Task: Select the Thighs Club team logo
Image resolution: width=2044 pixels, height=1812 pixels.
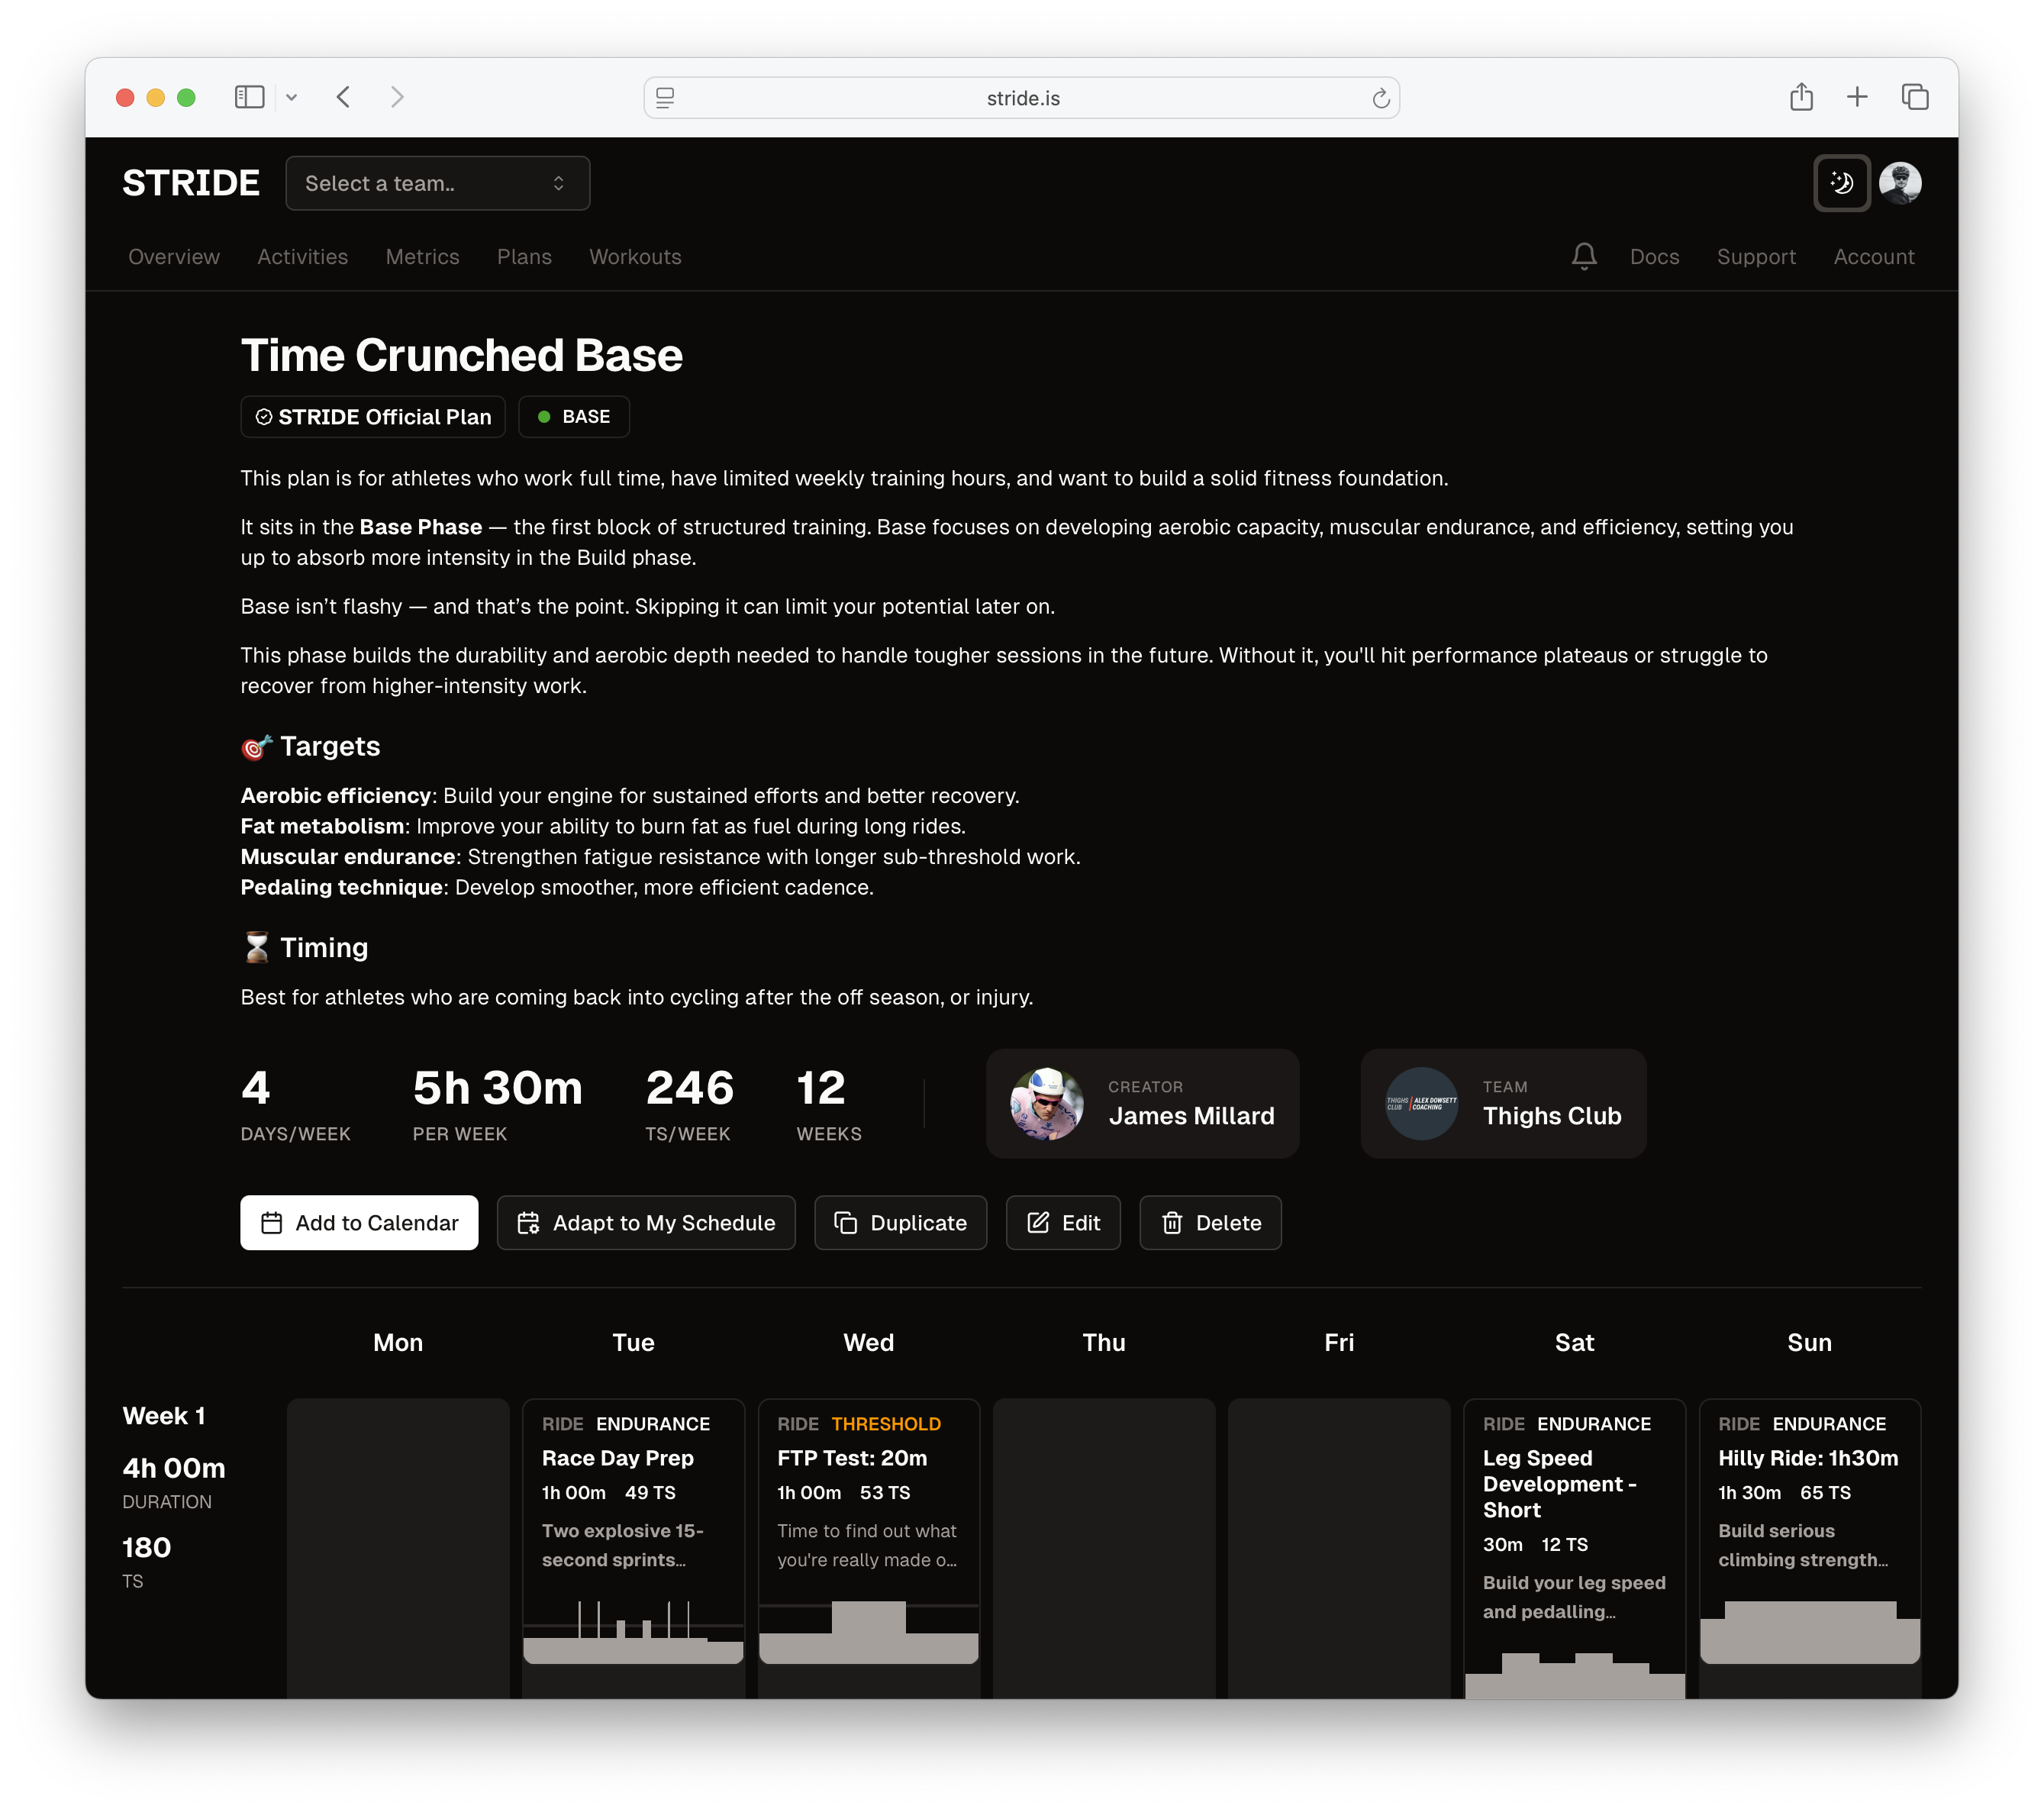Action: [1421, 1104]
